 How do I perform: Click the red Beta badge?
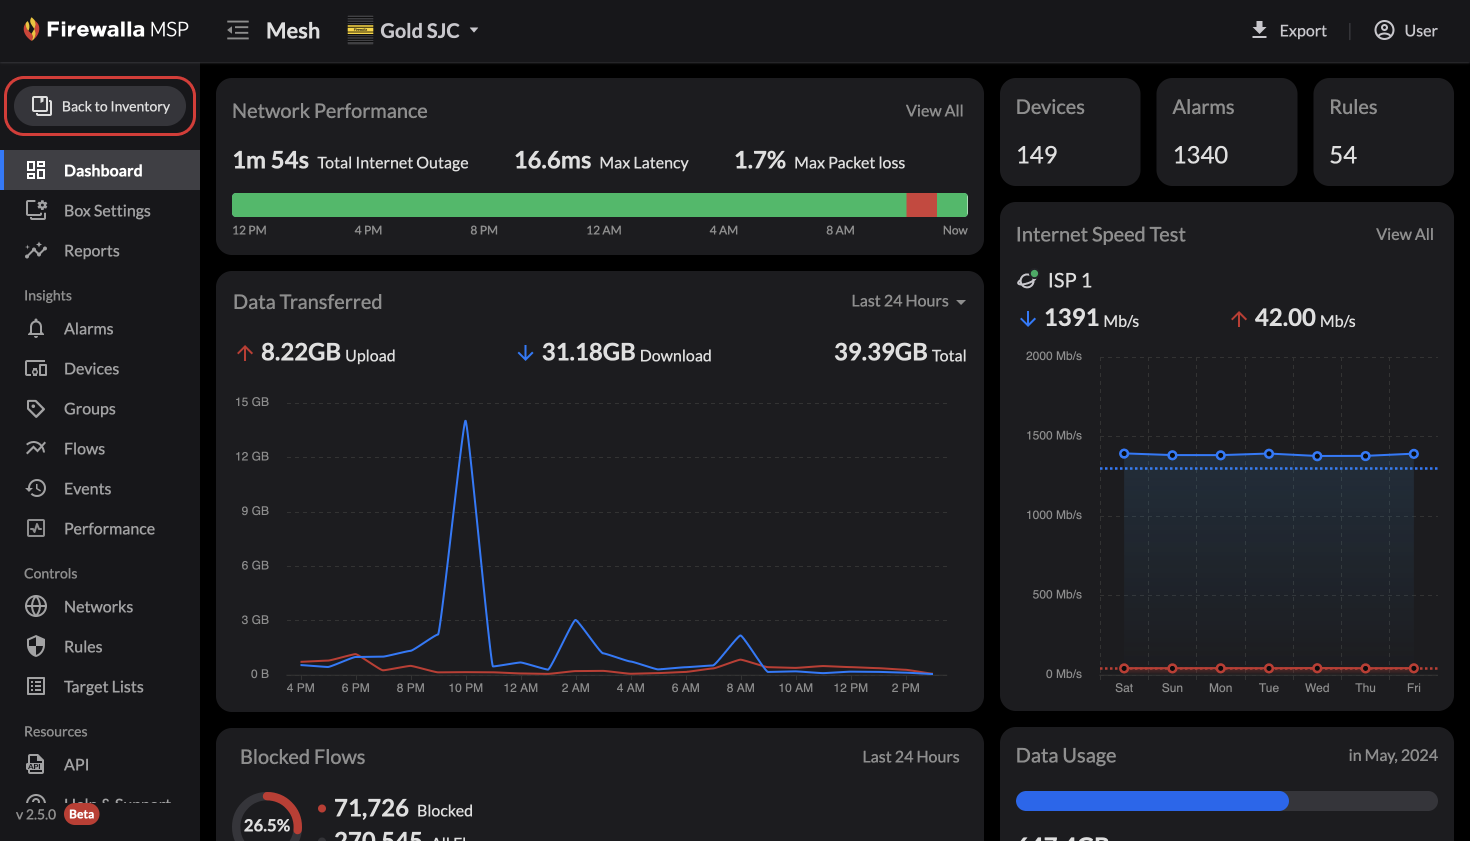(x=82, y=814)
